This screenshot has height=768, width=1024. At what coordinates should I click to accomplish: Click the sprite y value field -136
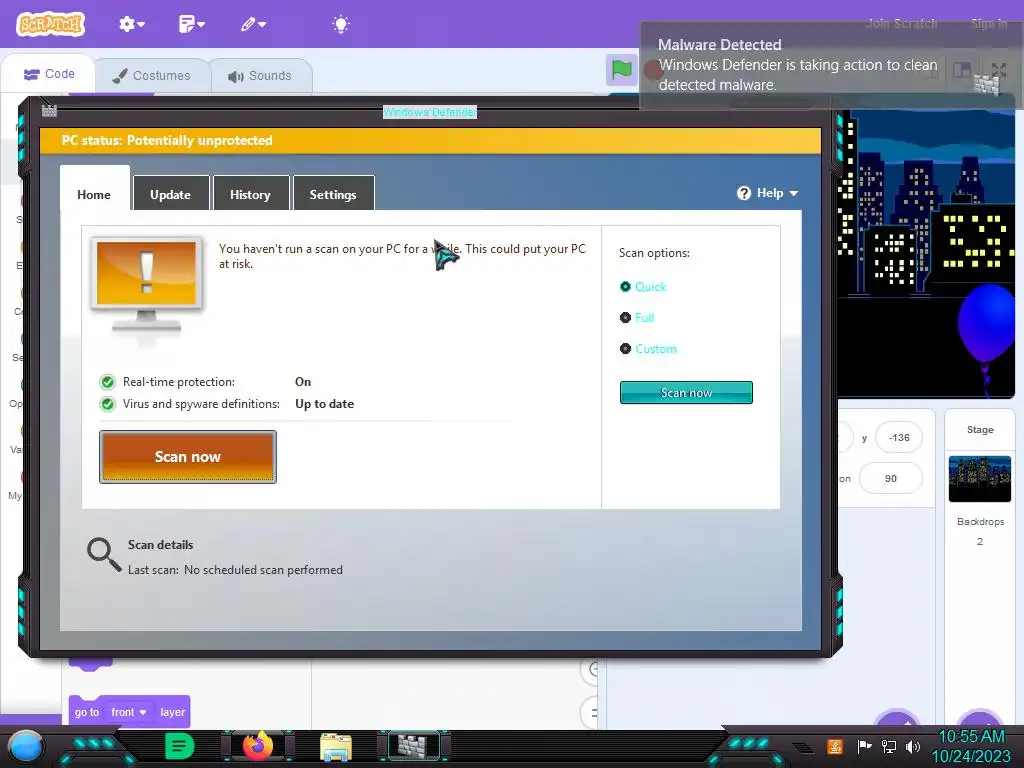(899, 438)
